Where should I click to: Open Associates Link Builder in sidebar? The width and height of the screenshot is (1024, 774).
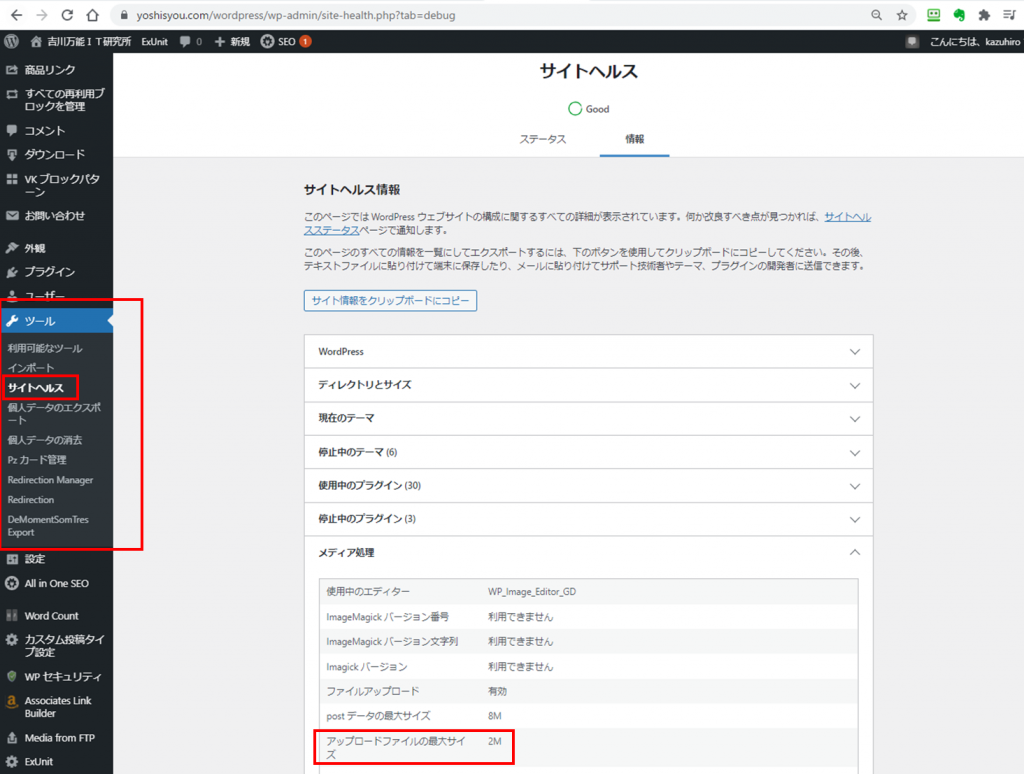[x=57, y=707]
